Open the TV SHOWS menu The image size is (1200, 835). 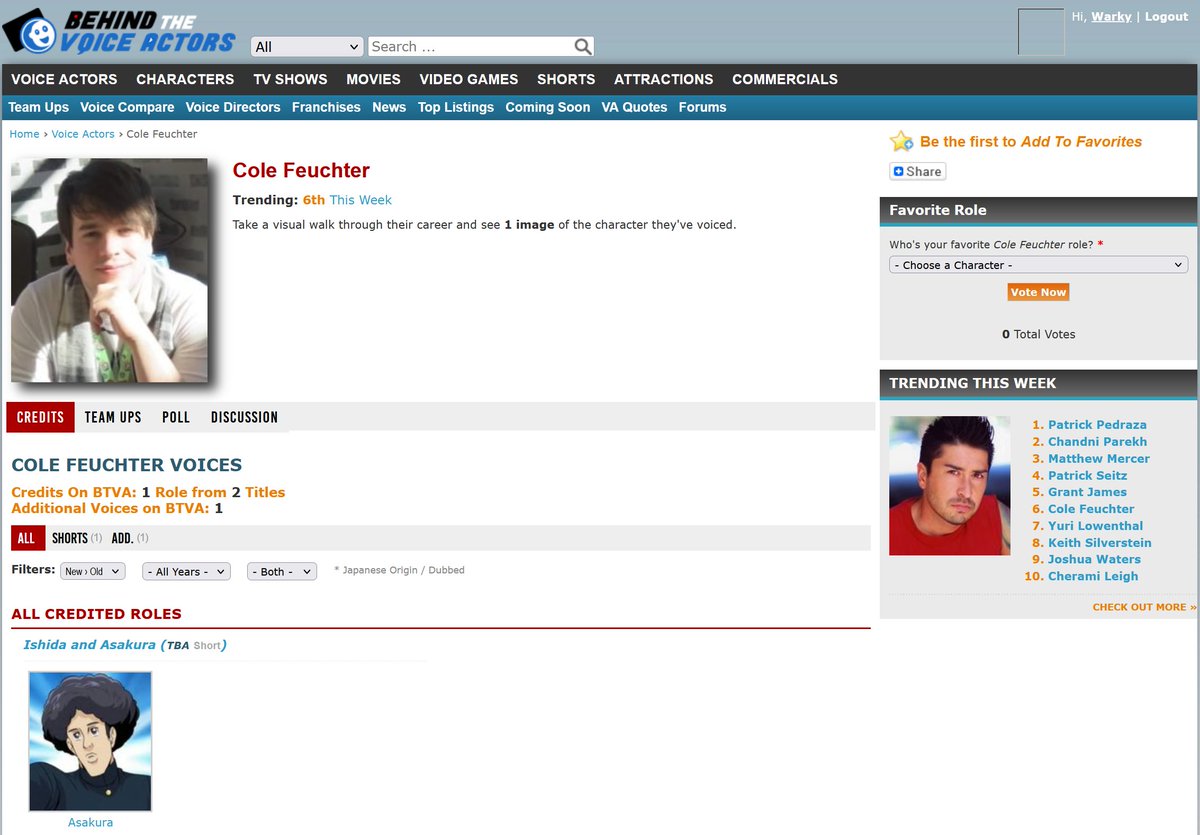[x=290, y=79]
